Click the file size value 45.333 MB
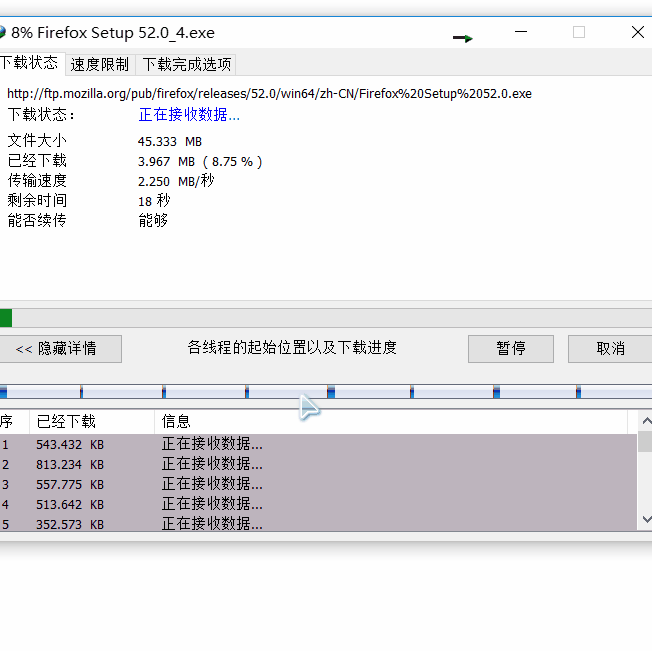This screenshot has width=652, height=651. 170,142
